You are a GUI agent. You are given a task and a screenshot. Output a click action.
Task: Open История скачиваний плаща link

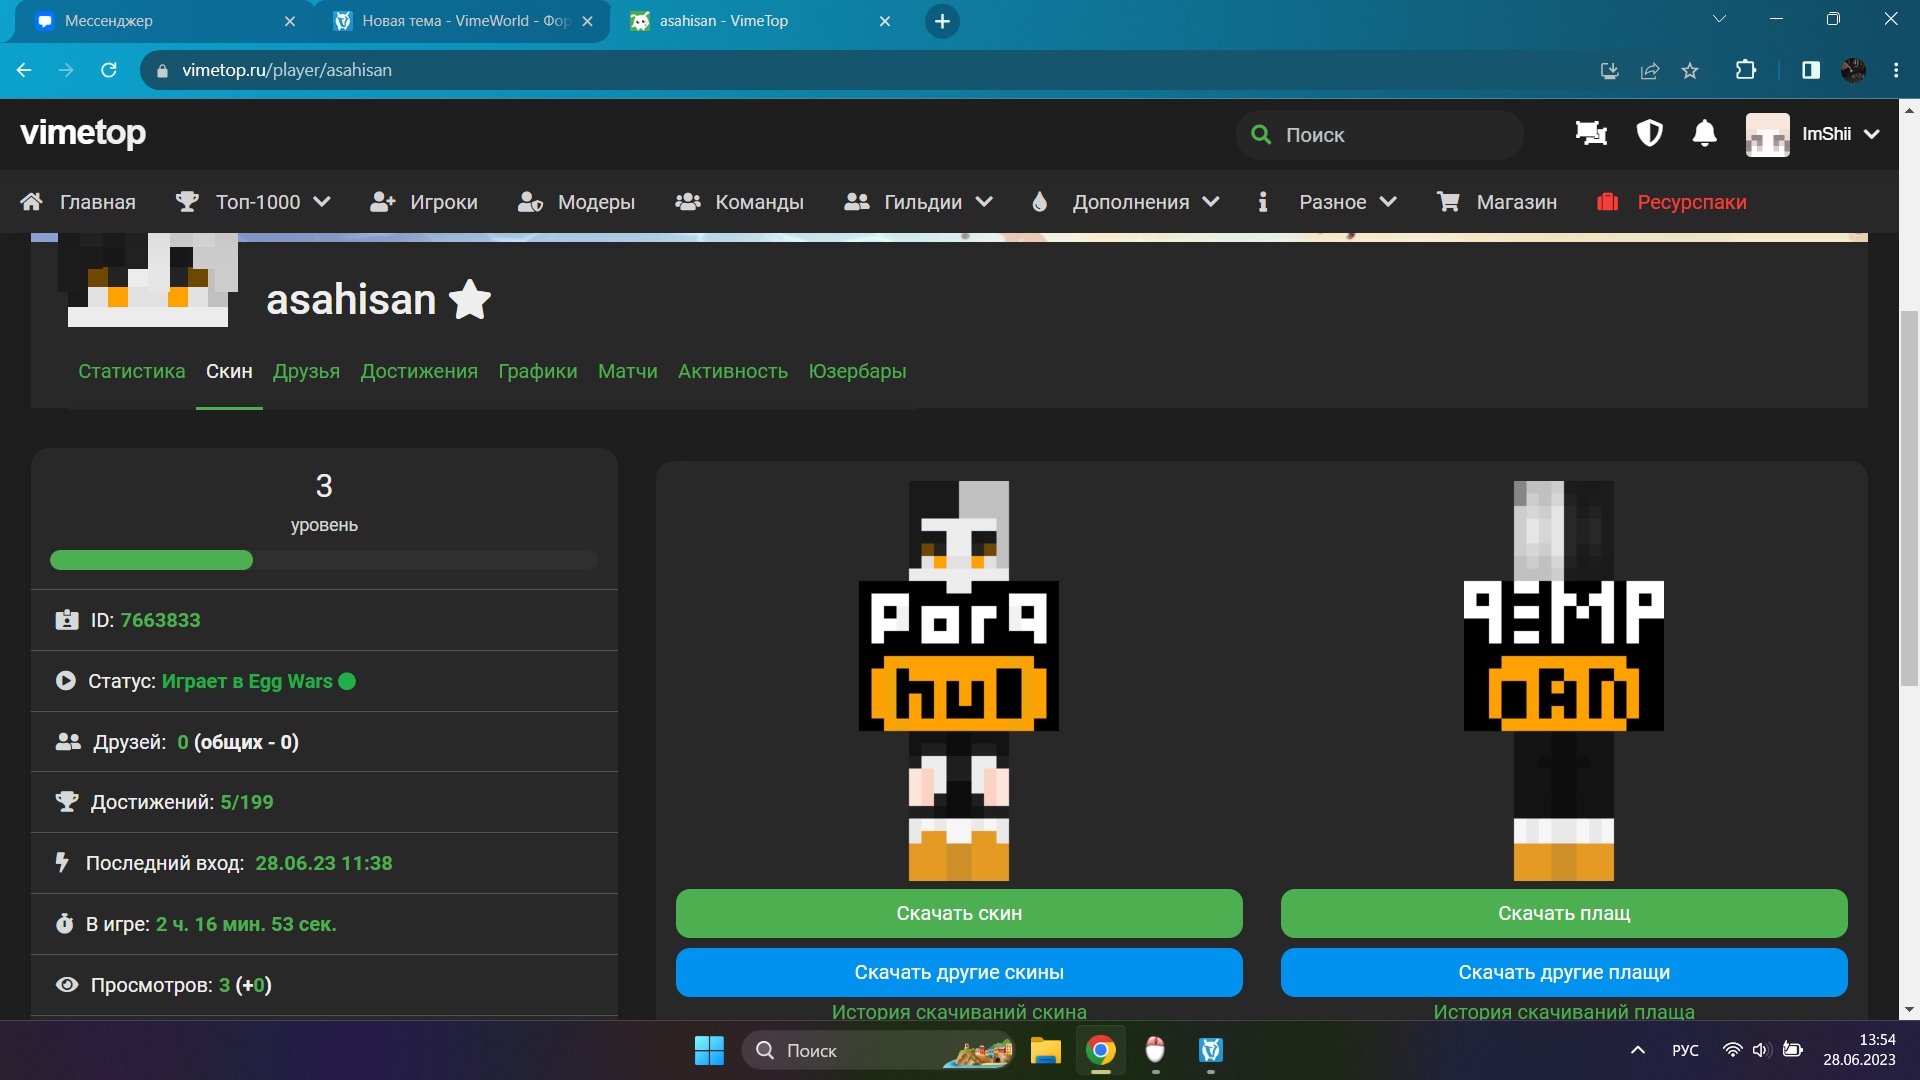(x=1562, y=1011)
